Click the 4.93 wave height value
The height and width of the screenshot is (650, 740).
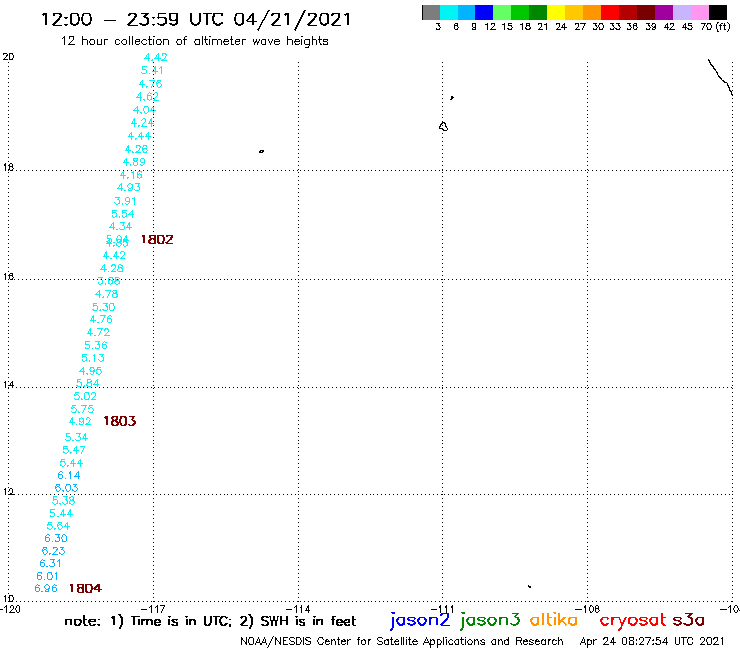point(128,187)
